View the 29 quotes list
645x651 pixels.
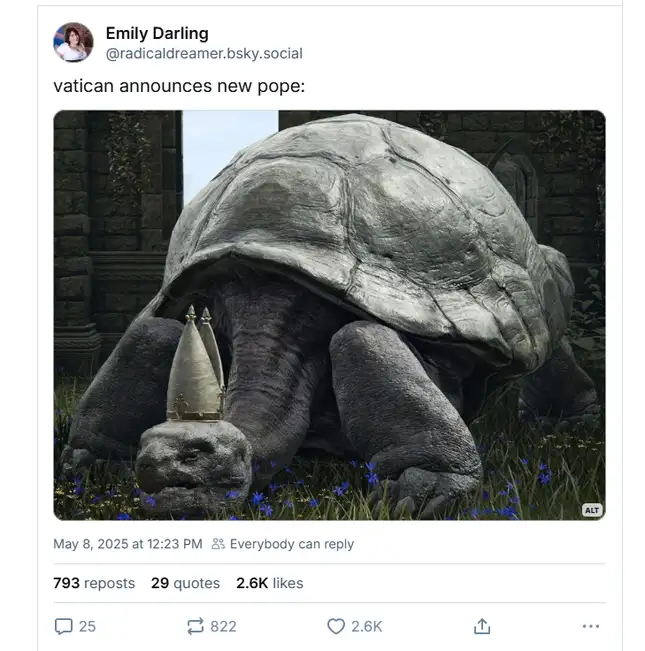pos(185,583)
